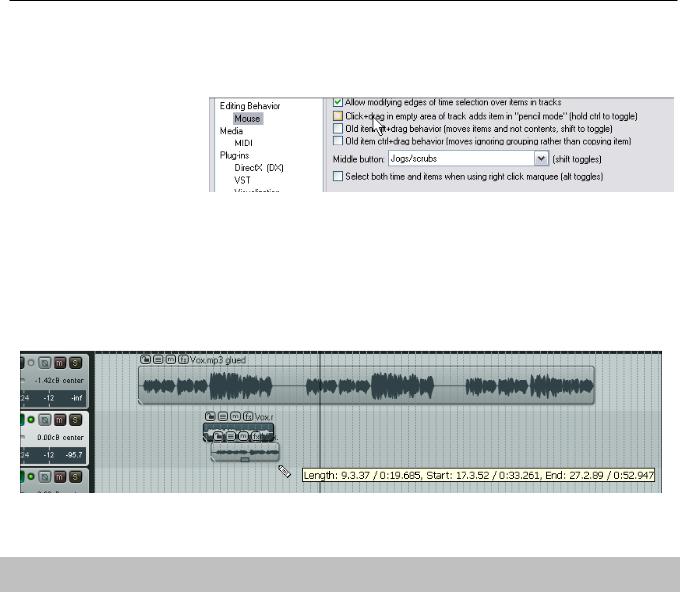Viewport: 680px width, 592px height.
Task: Click the -95.7 meter peak value
Action: 74,455
